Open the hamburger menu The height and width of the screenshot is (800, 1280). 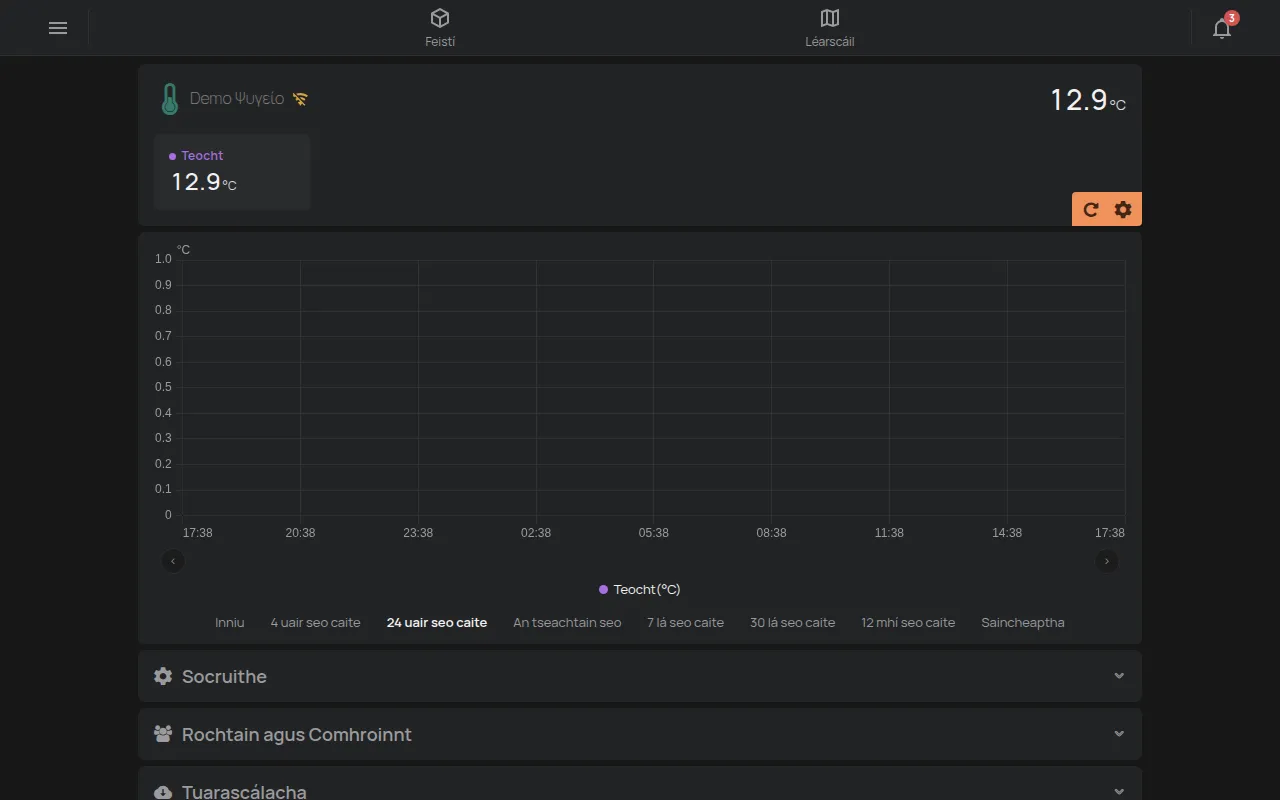[x=58, y=28]
